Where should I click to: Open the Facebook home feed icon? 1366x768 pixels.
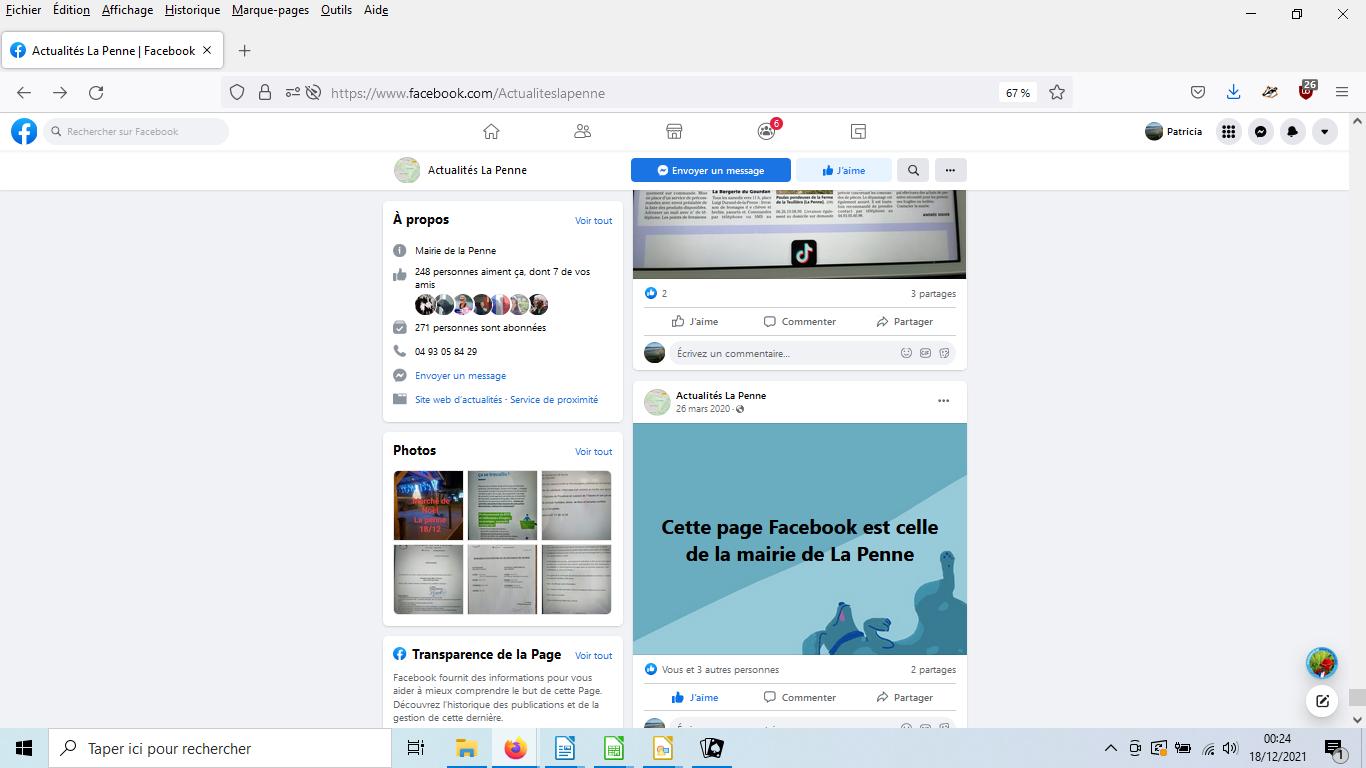point(491,131)
